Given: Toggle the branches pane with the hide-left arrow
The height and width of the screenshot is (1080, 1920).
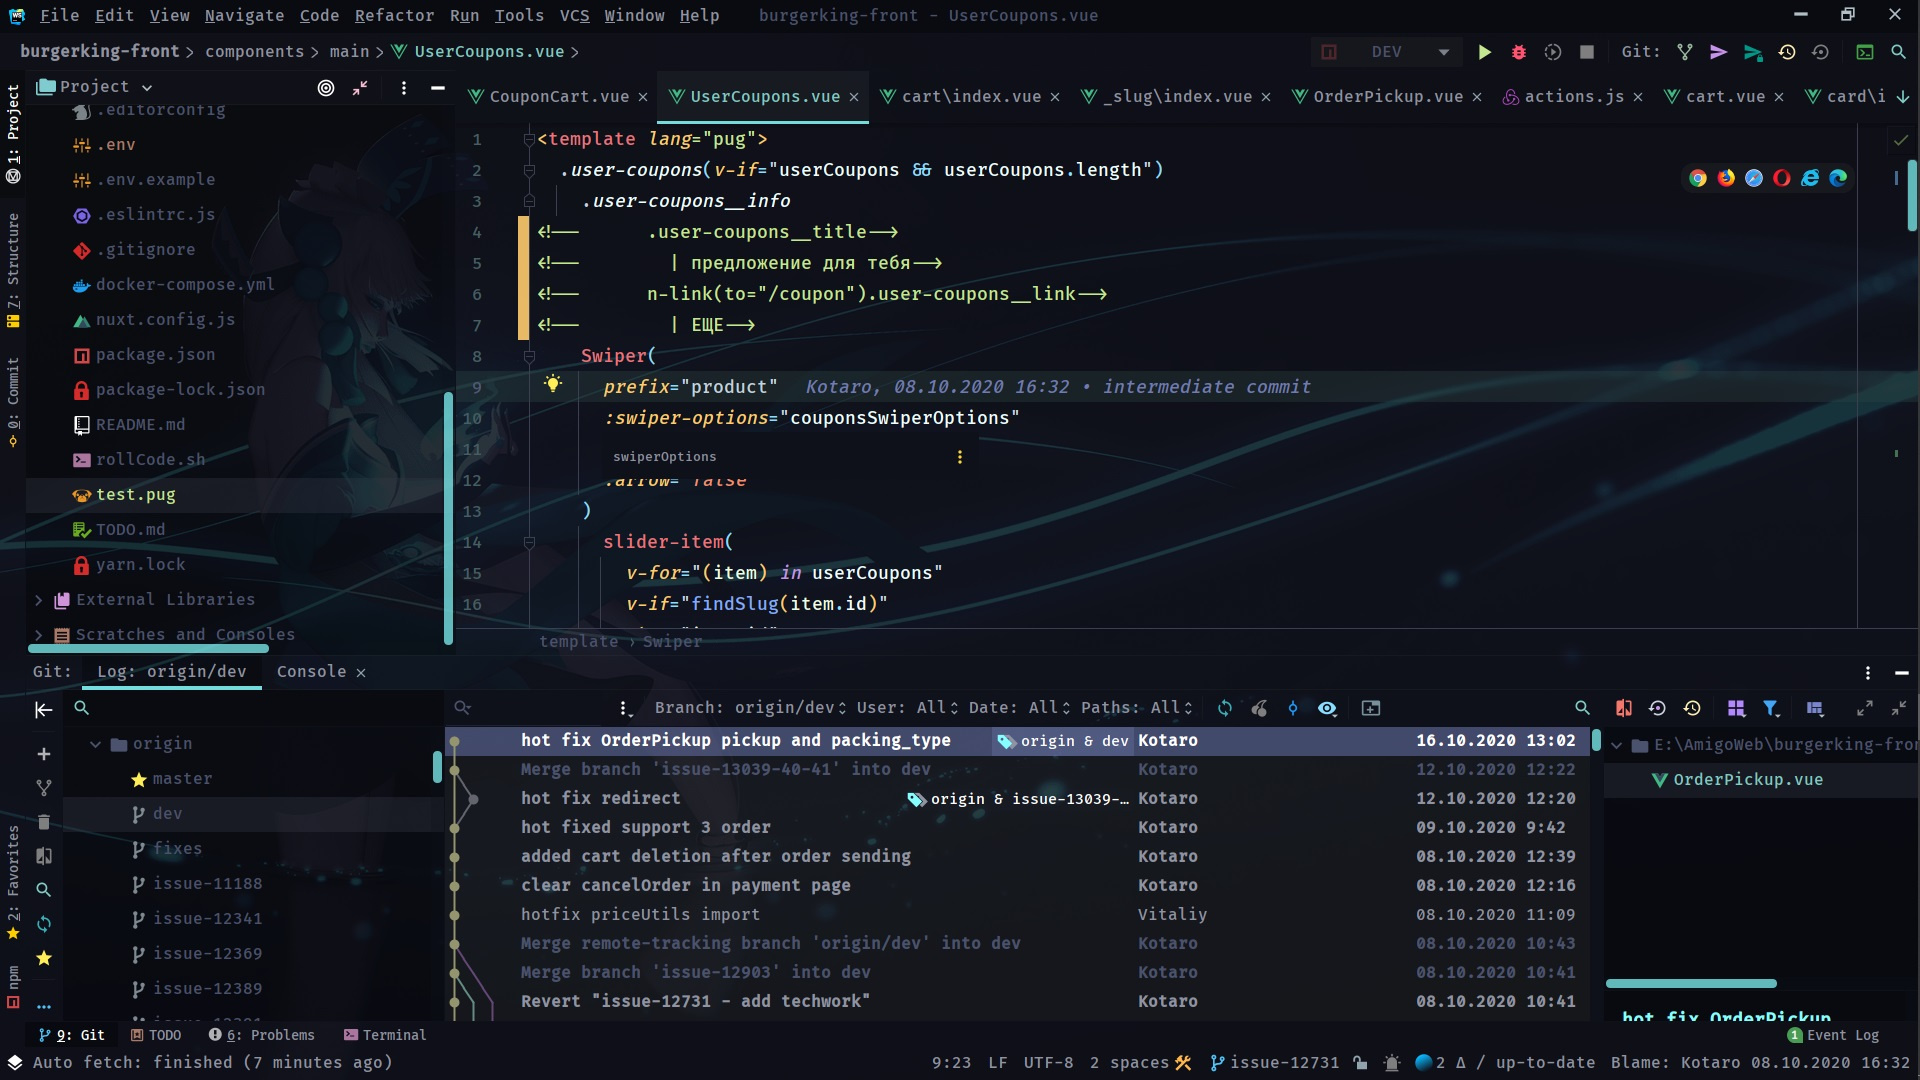Looking at the screenshot, I should 44,710.
